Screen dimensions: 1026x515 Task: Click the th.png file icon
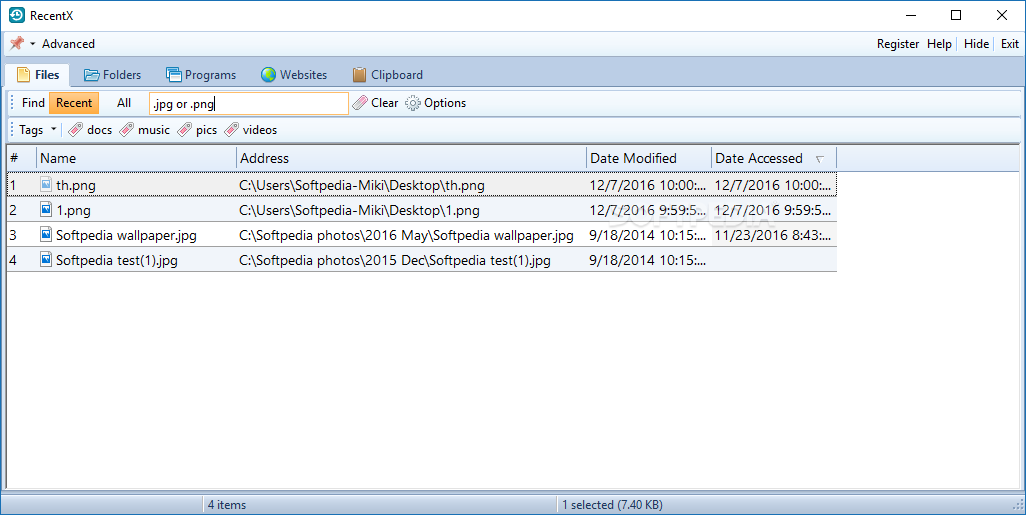point(46,185)
